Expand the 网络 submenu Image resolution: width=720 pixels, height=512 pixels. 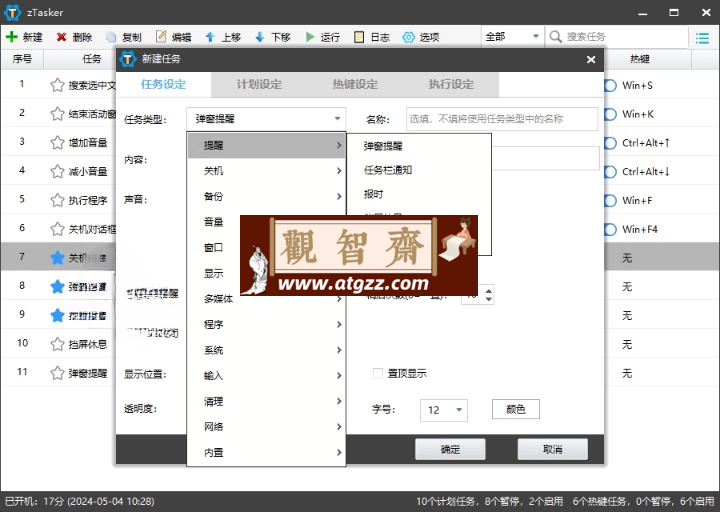click(266, 427)
